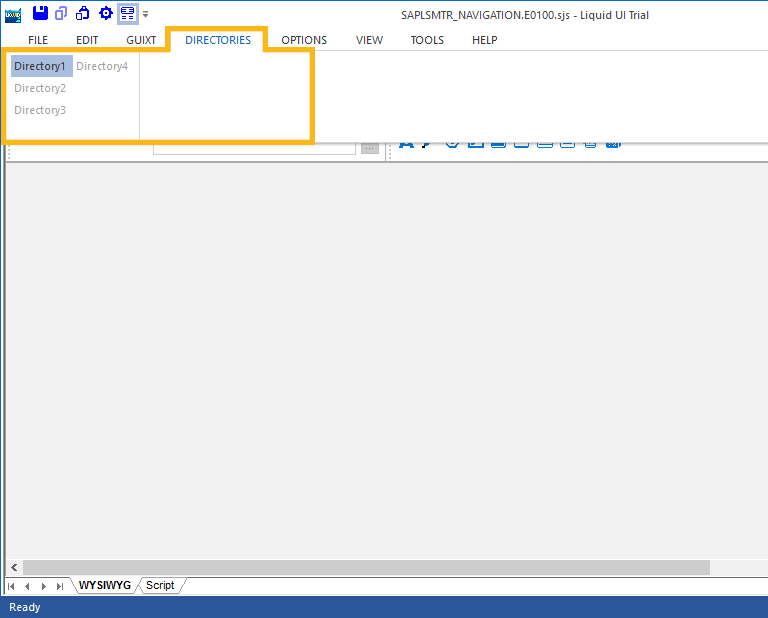The width and height of the screenshot is (768, 618).
Task: Jump to last tab using navigation arrow
Action: point(60,586)
